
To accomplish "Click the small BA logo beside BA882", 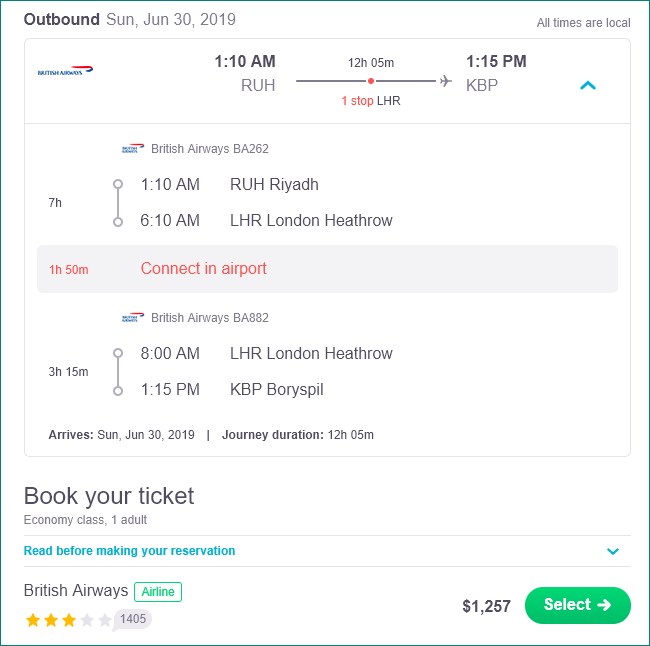I will pos(133,318).
